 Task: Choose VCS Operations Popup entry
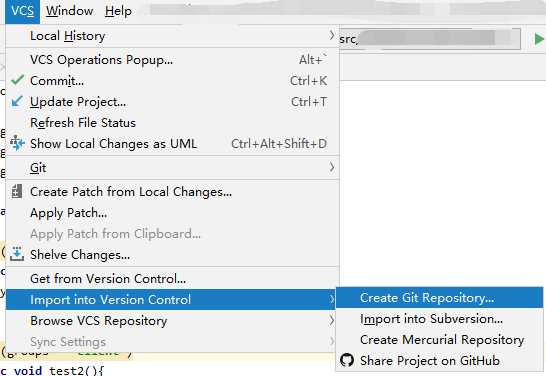(172, 60)
